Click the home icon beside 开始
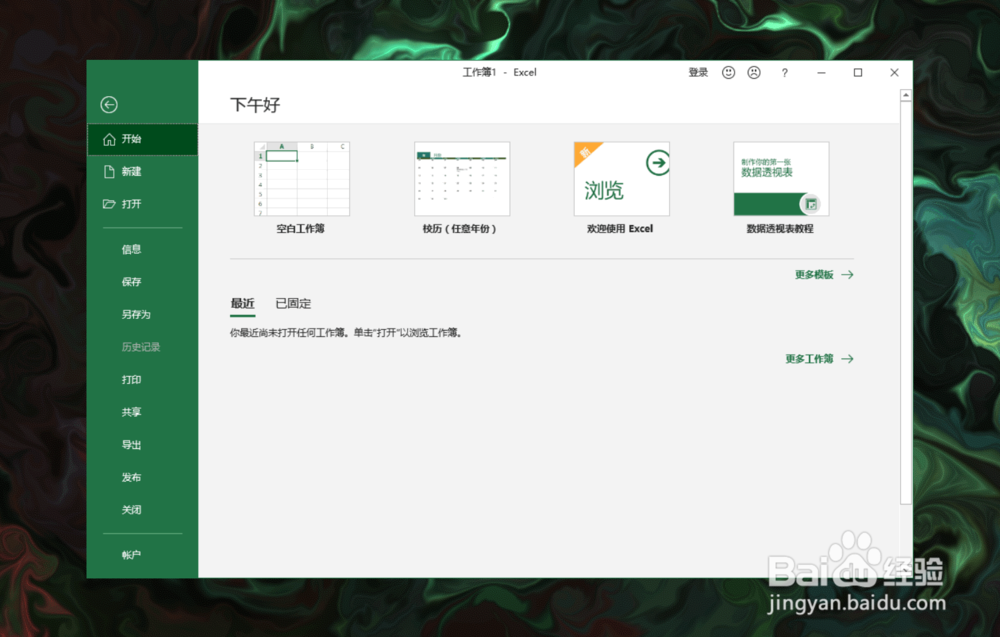This screenshot has width=1000, height=637. pos(109,139)
